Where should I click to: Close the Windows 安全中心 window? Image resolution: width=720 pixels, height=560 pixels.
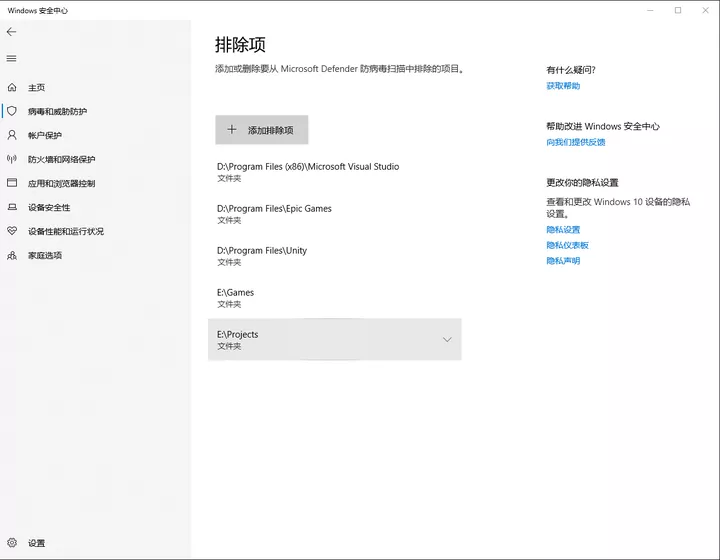[705, 10]
